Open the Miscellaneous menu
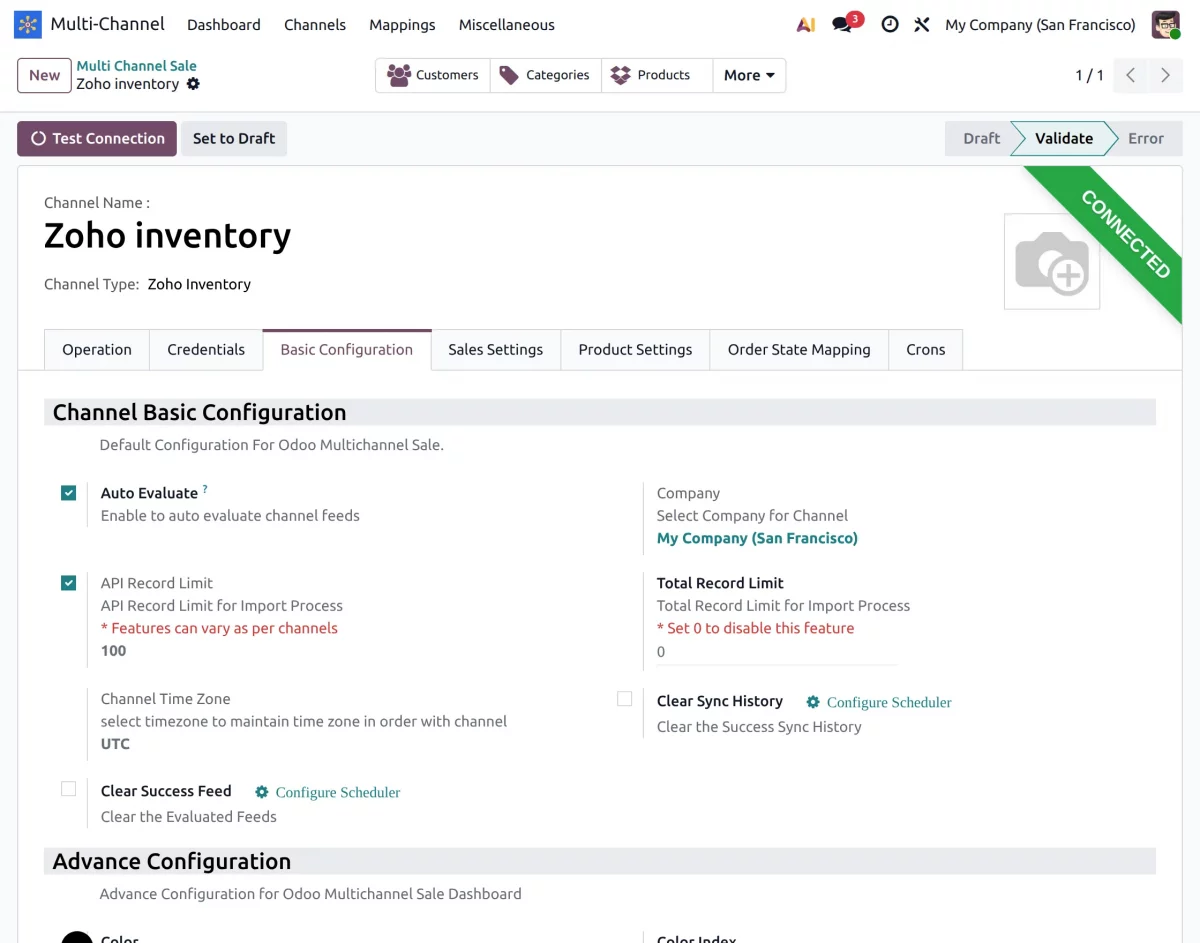The height and width of the screenshot is (943, 1200). (x=507, y=24)
